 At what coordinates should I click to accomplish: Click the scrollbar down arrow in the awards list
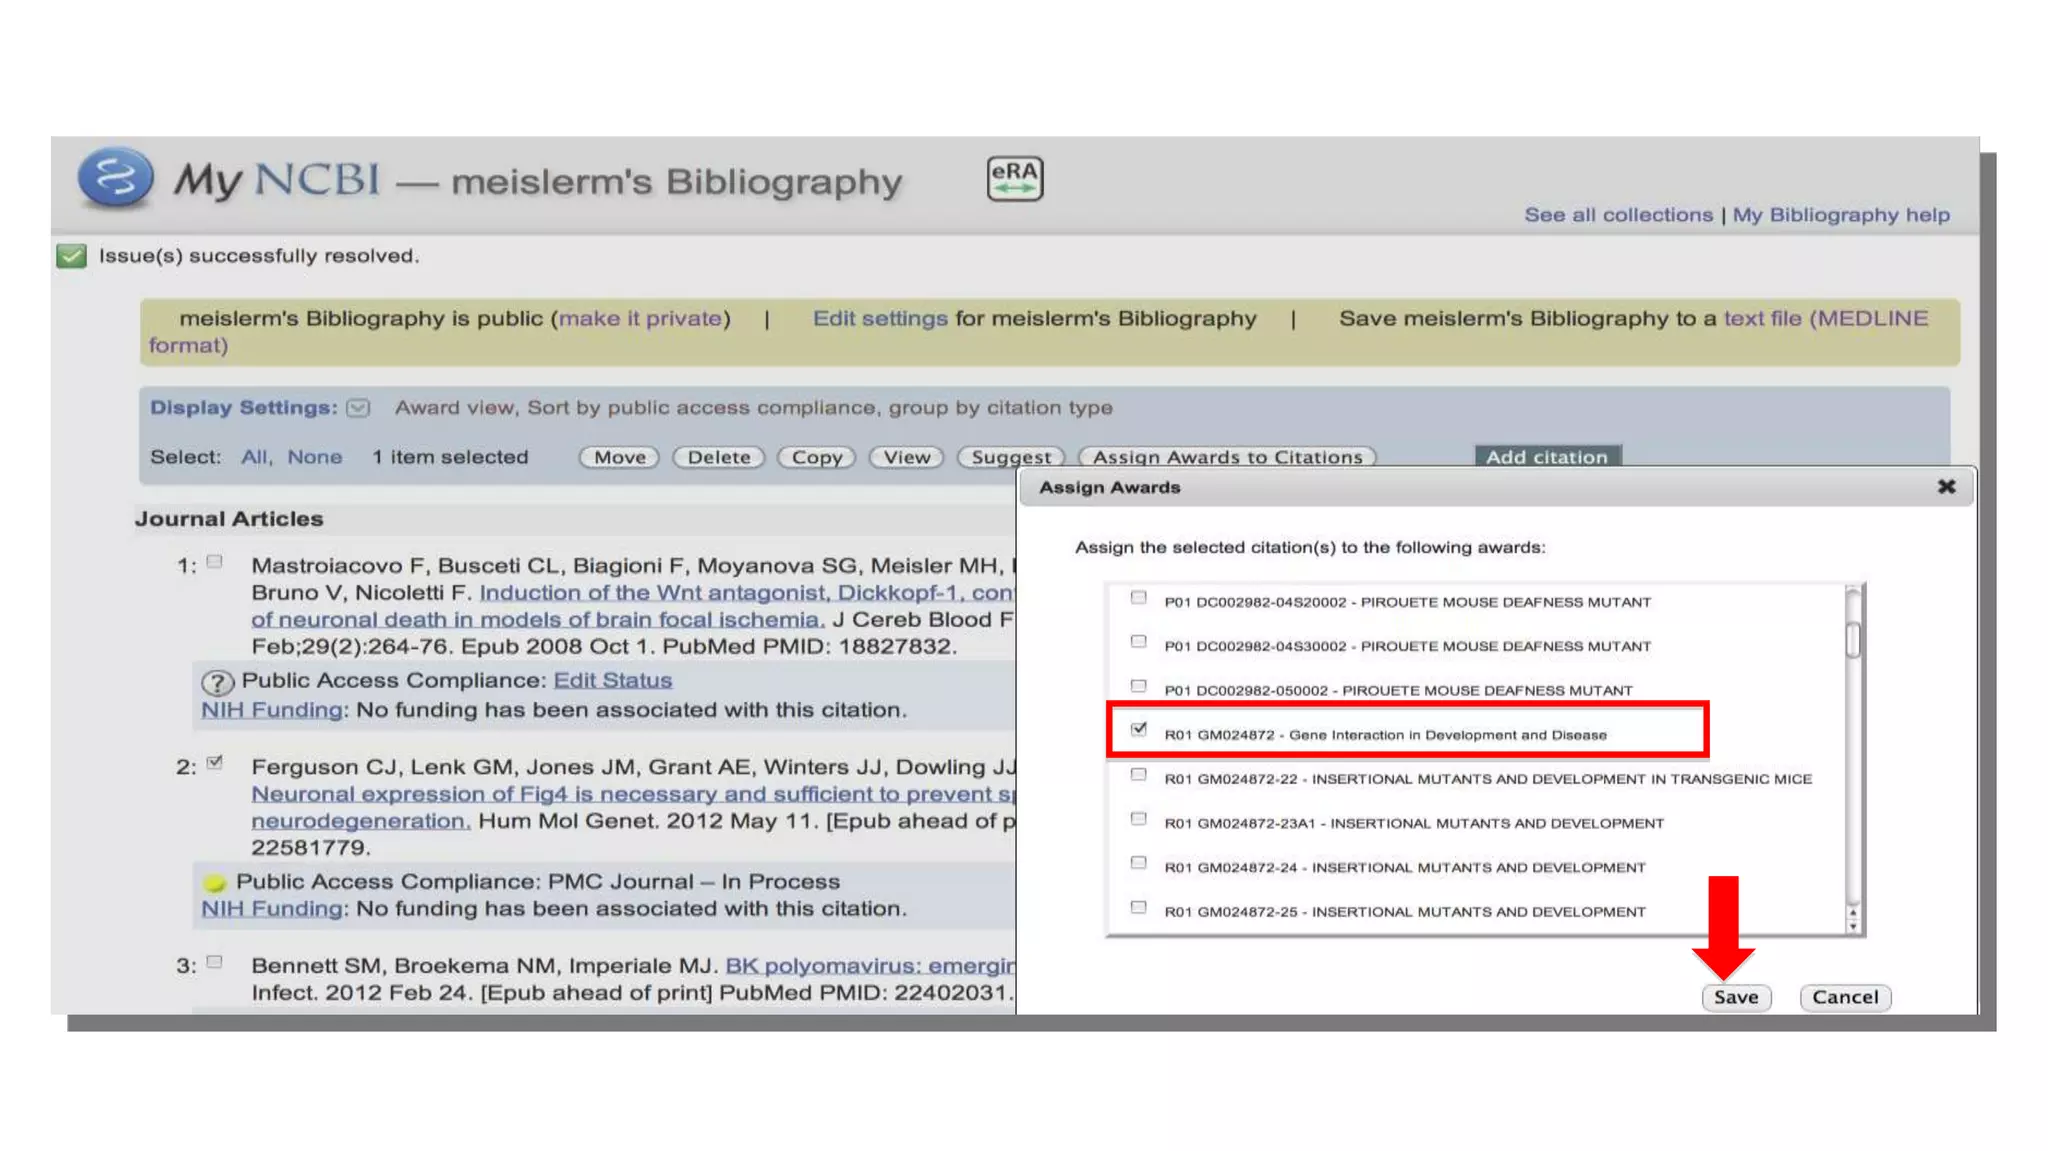tap(1853, 927)
